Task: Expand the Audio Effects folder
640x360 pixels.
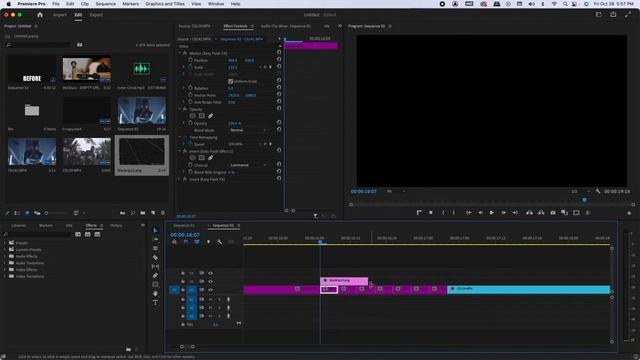Action: 5,256
